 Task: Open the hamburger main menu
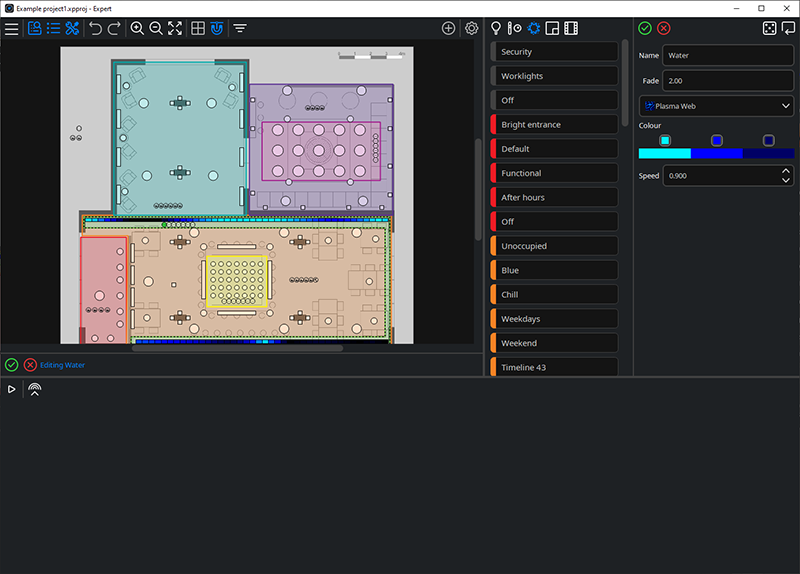point(12,29)
